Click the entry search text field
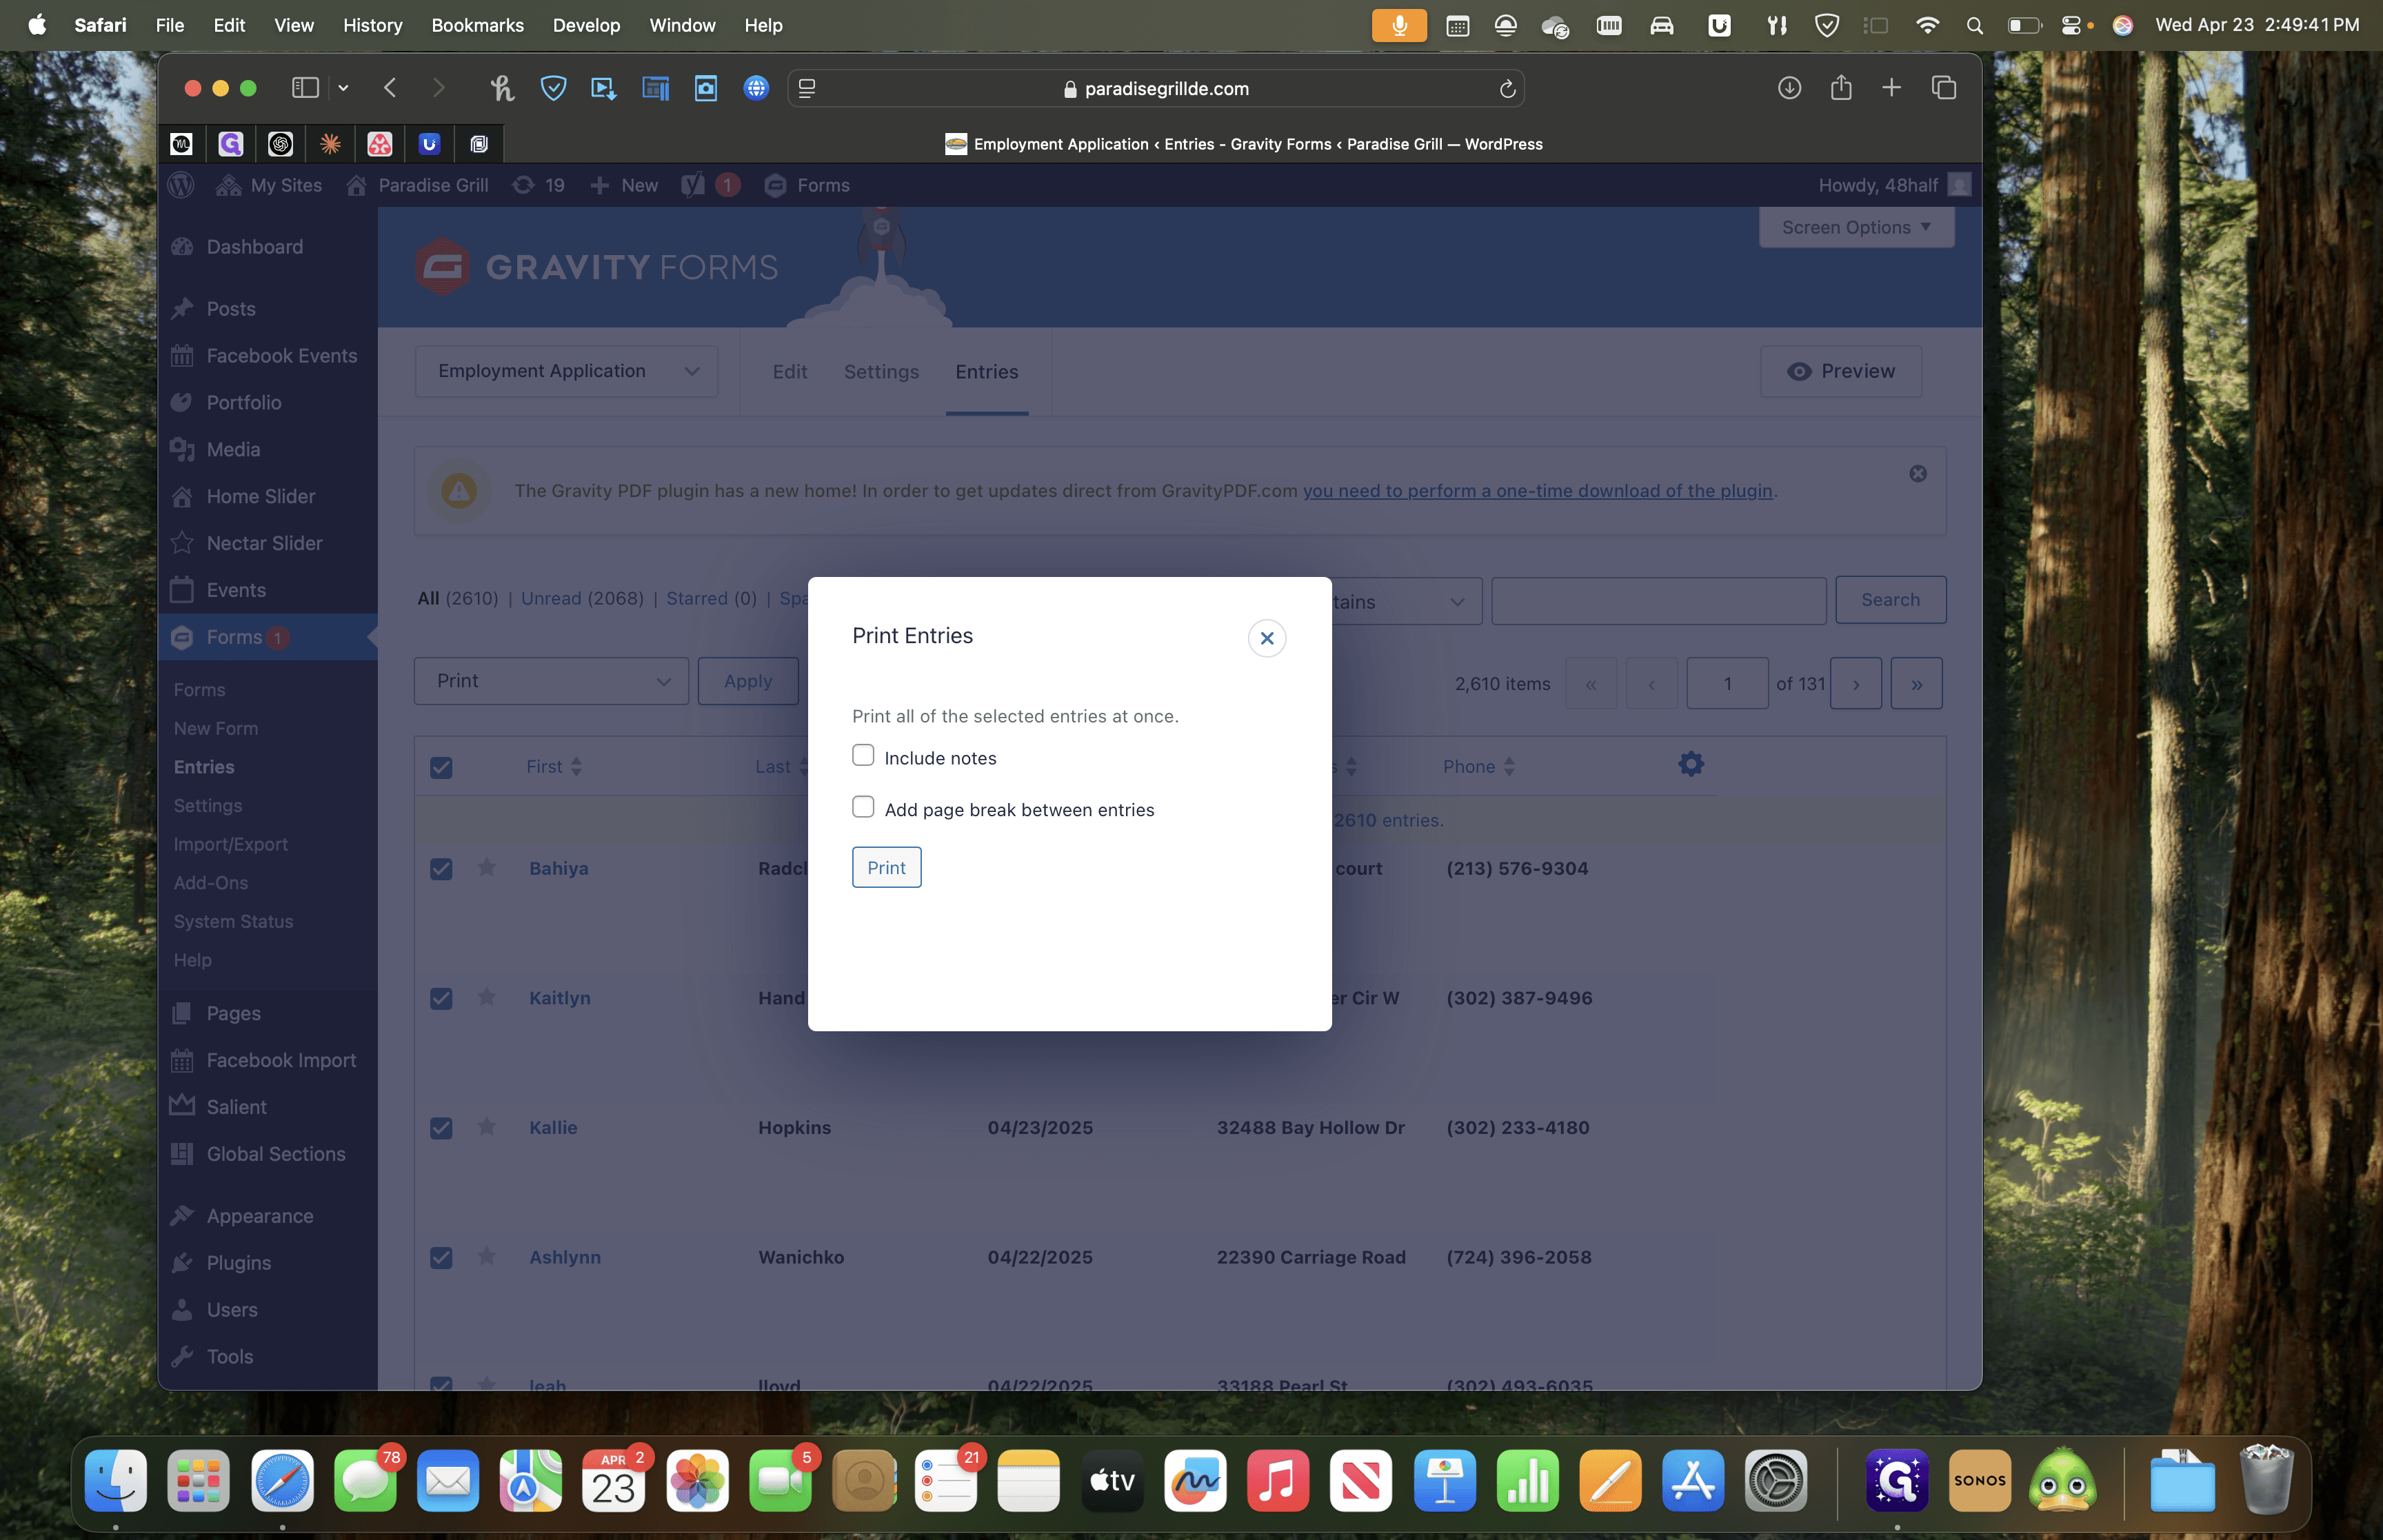Screen dimensions: 2383x1540 click(x=1658, y=601)
